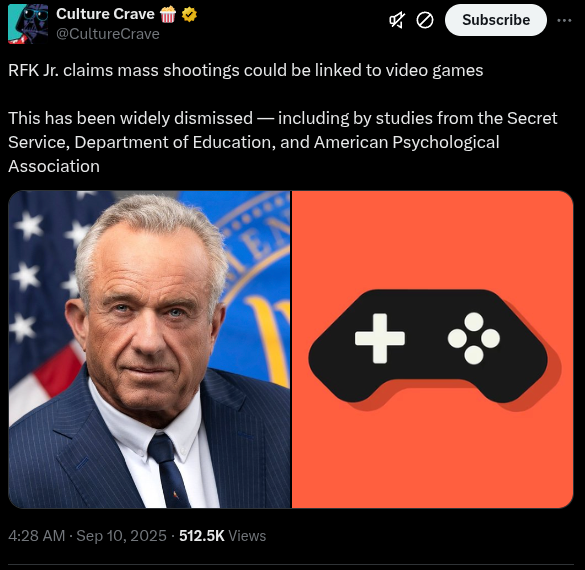Select the headline sentence about video games
Image resolution: width=585 pixels, height=570 pixels.
coord(246,70)
